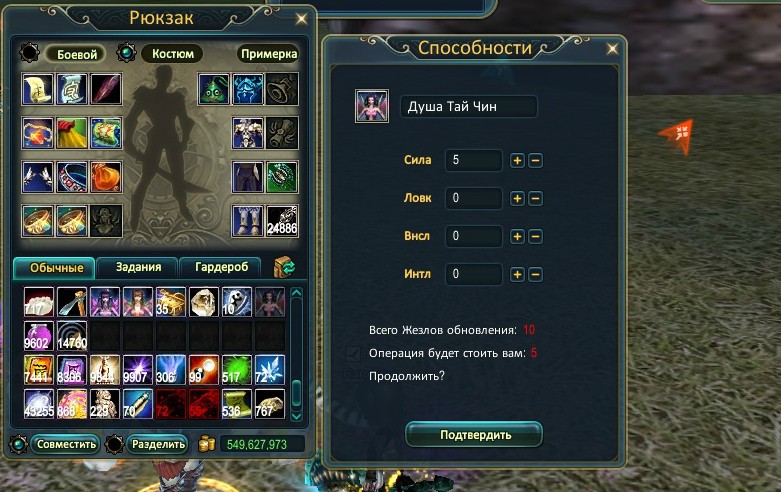Switch to the Задания tab
The image size is (781, 492).
[138, 267]
